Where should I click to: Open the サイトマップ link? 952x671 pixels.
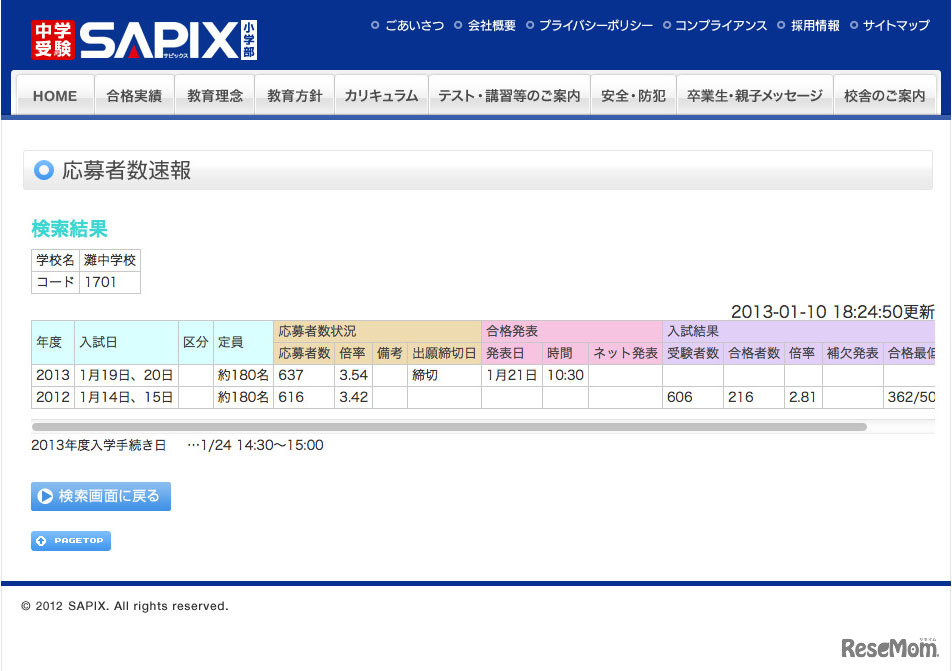pyautogui.click(x=895, y=26)
